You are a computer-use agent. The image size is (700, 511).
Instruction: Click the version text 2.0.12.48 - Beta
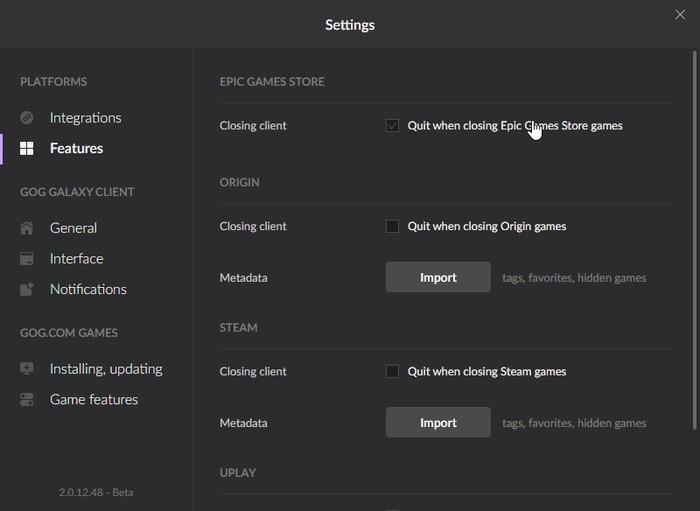96,492
